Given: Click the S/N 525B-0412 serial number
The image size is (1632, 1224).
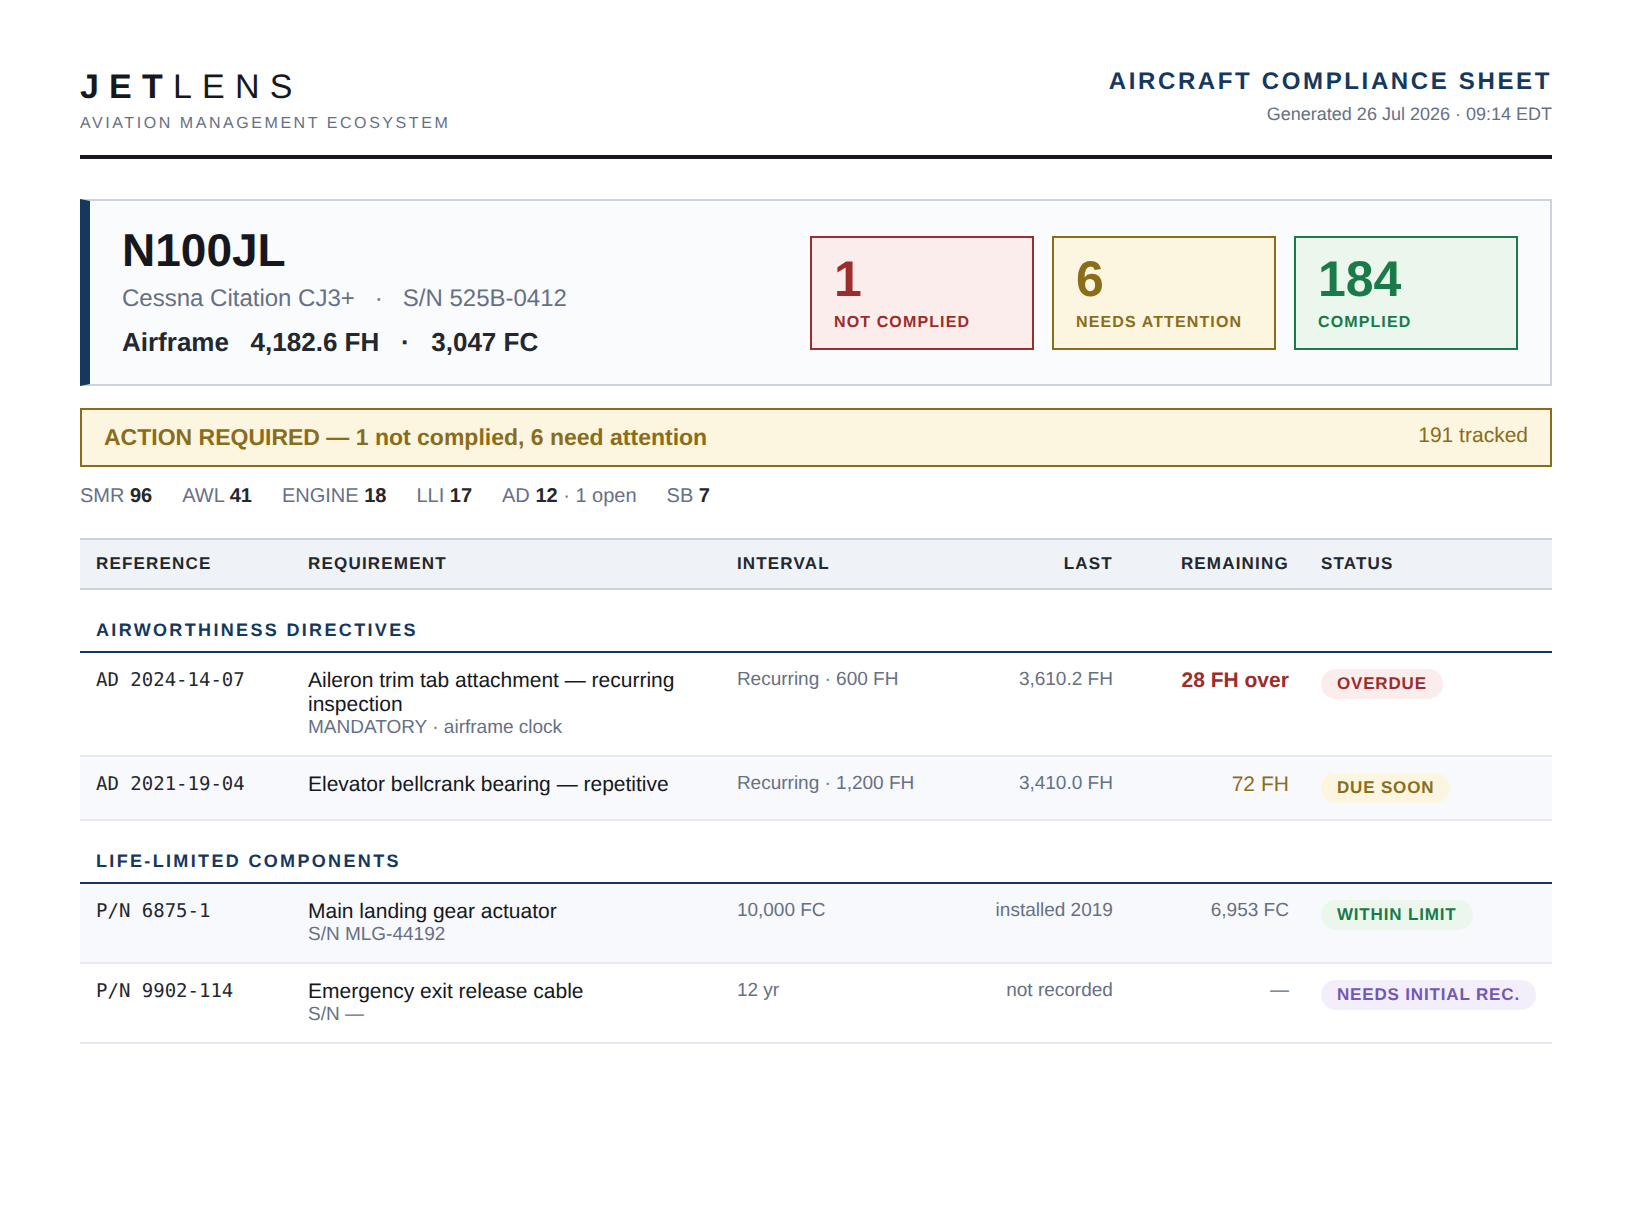Looking at the screenshot, I should (485, 298).
